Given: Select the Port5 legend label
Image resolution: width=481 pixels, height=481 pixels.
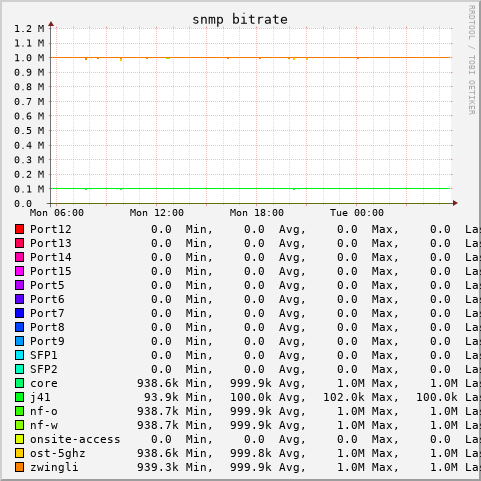Looking at the screenshot, I should 47,285.
